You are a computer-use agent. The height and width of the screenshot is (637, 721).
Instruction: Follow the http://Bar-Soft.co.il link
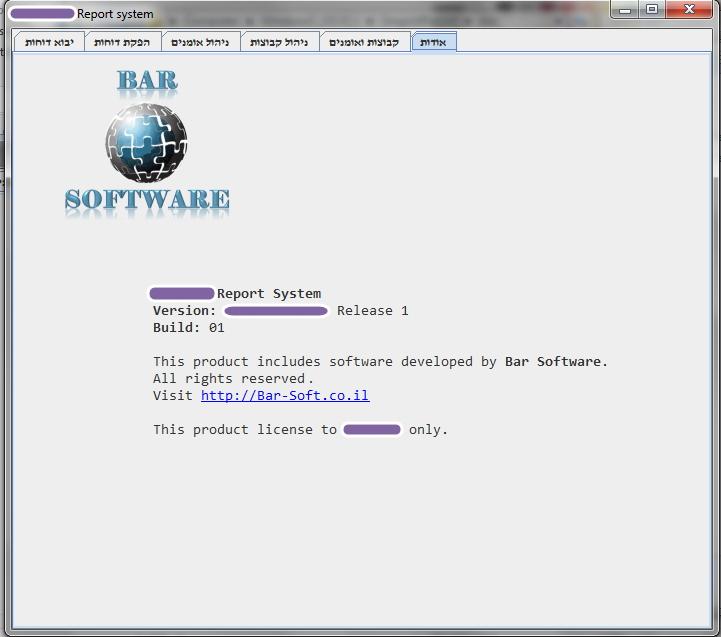coord(285,396)
